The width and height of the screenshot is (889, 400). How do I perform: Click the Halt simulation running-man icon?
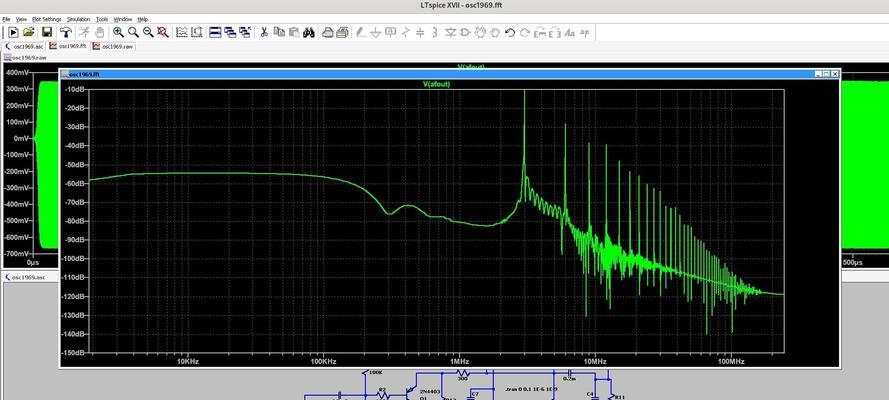pyautogui.click(x=84, y=33)
